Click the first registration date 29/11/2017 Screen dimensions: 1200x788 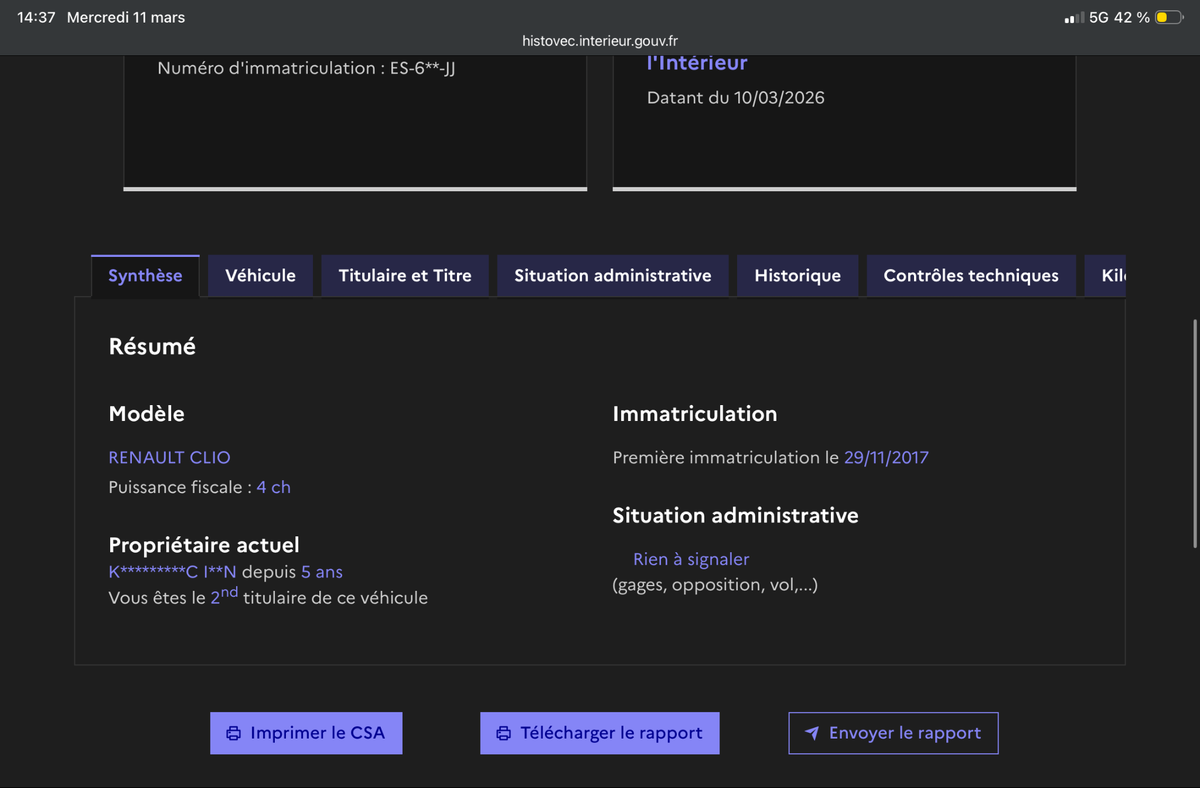(x=886, y=458)
